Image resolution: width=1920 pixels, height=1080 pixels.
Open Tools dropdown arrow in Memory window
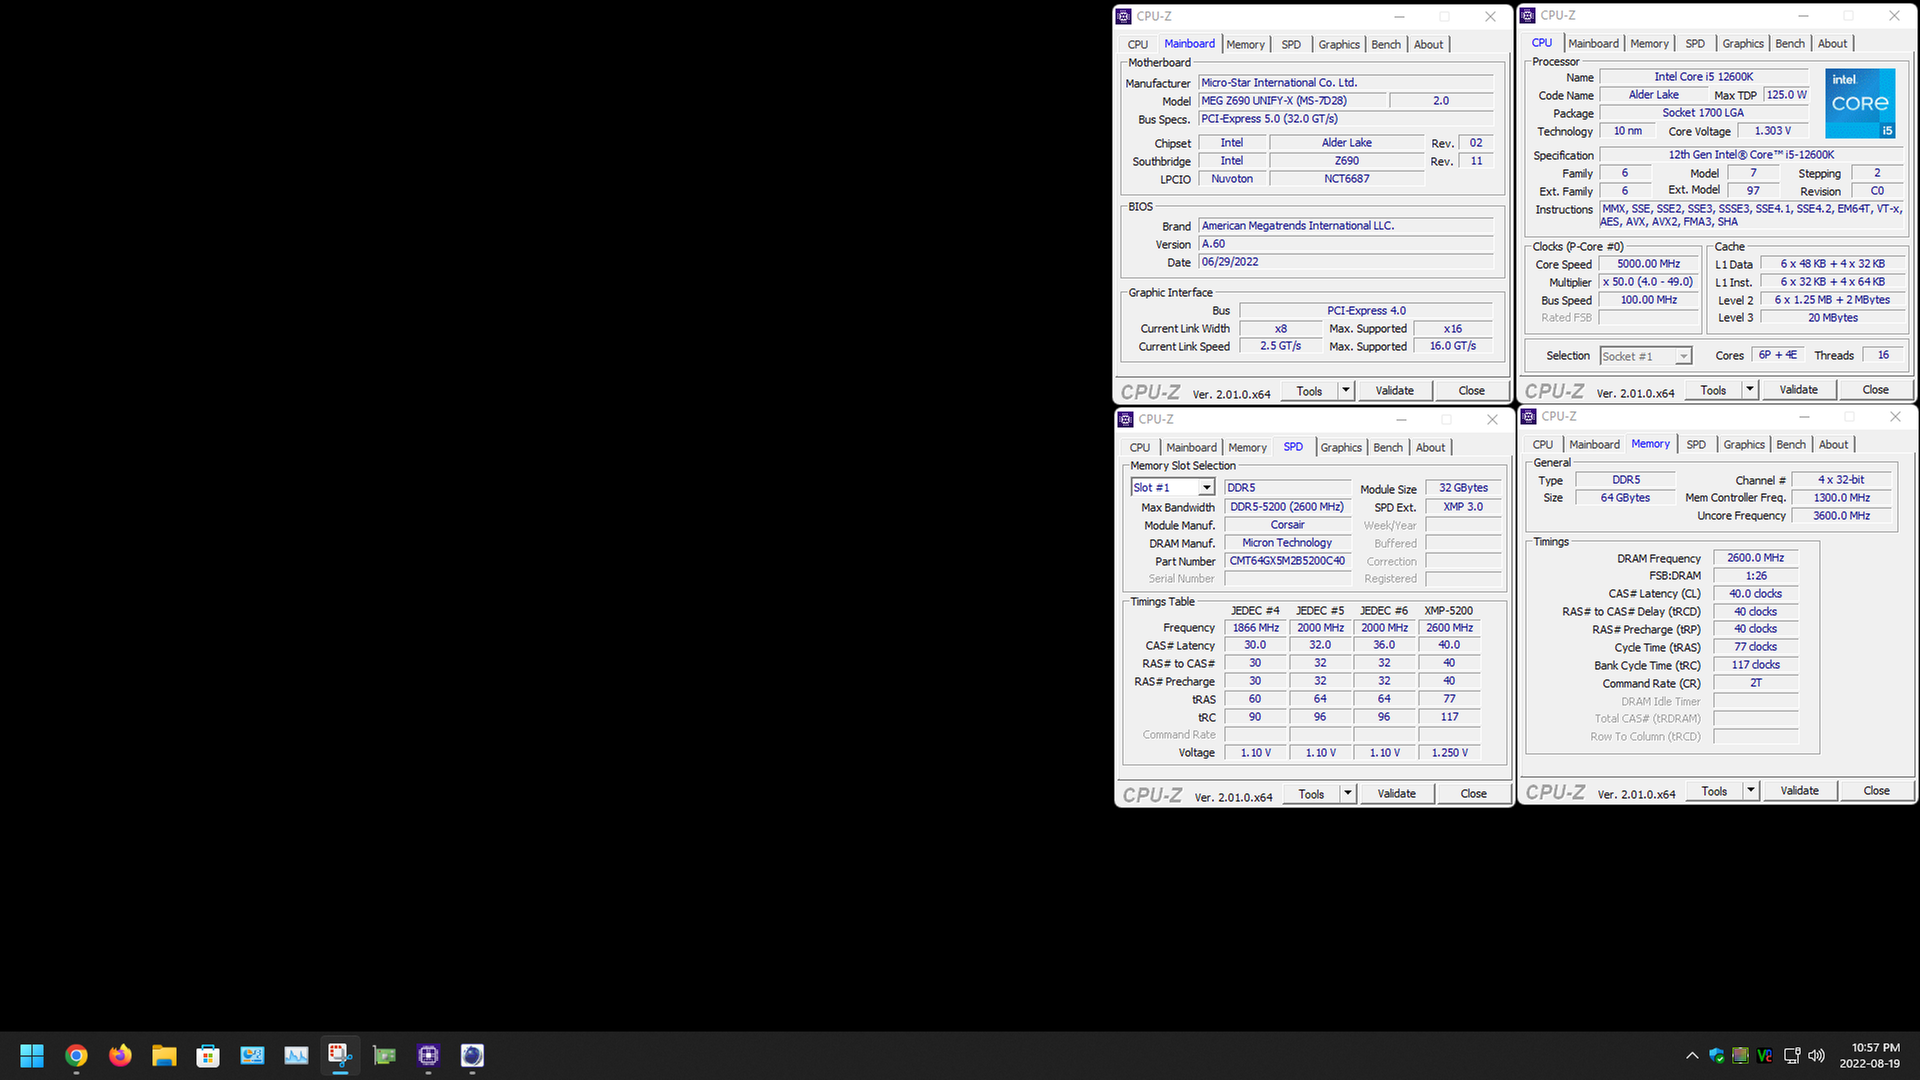tap(1751, 790)
